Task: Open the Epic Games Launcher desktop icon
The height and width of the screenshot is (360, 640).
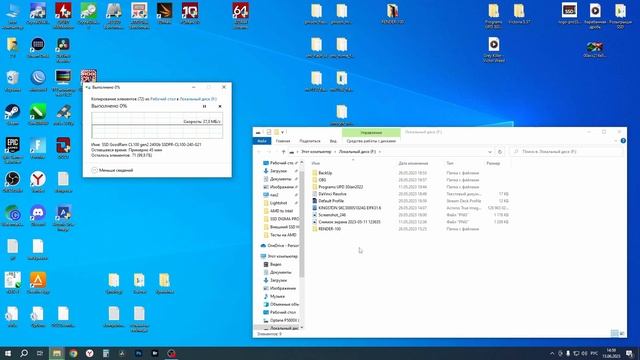Action: (x=12, y=149)
